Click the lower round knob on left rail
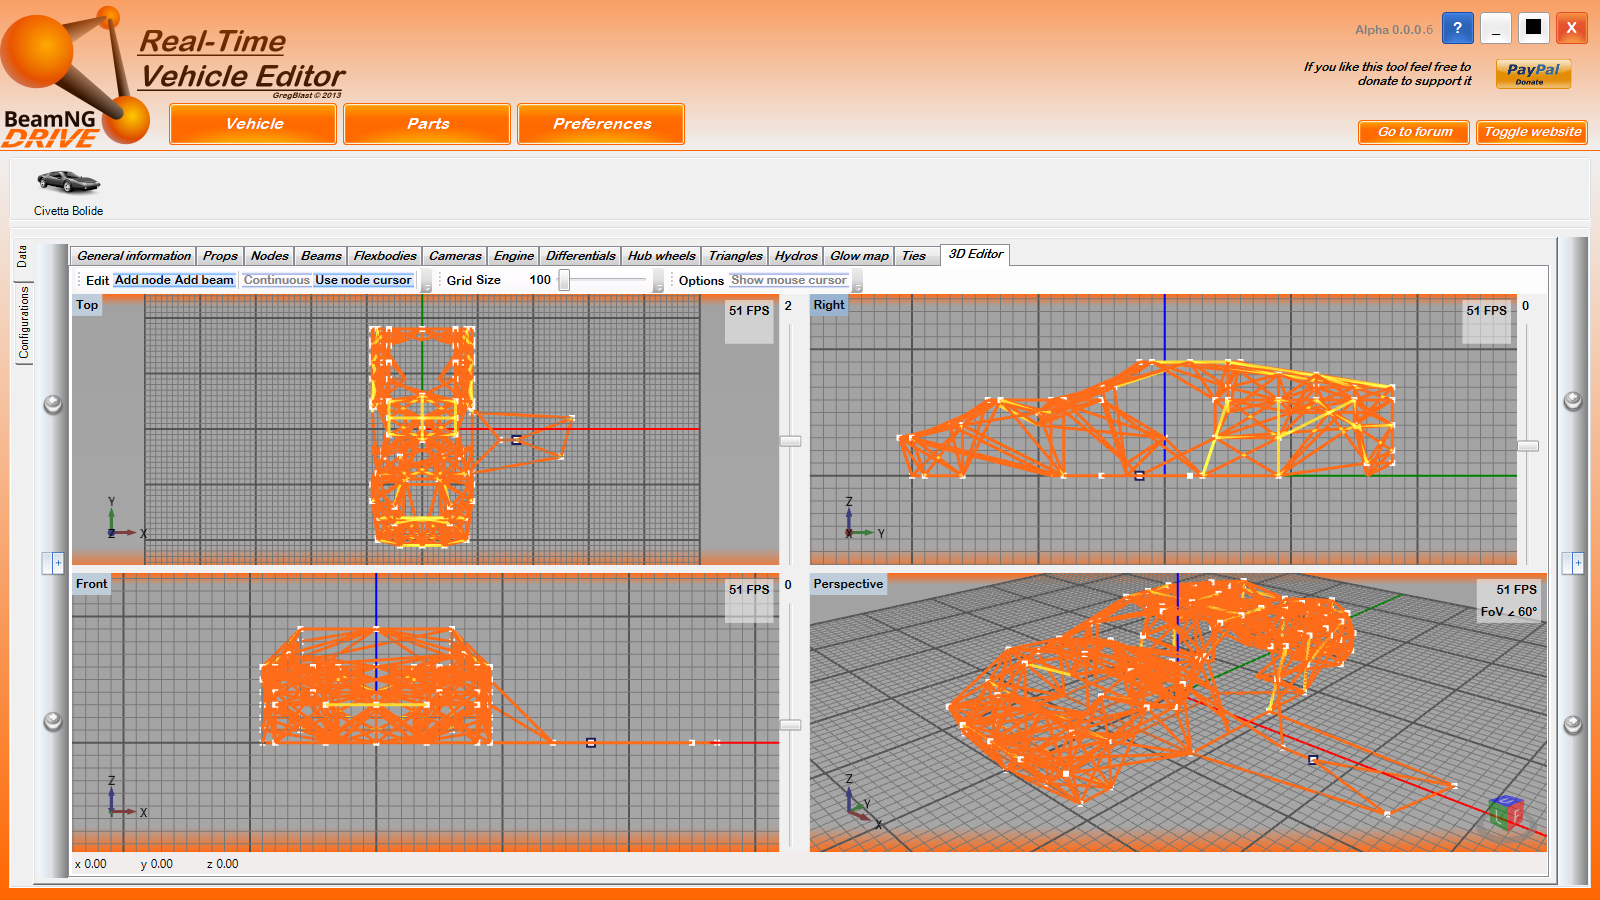The width and height of the screenshot is (1600, 900). pos(53,721)
